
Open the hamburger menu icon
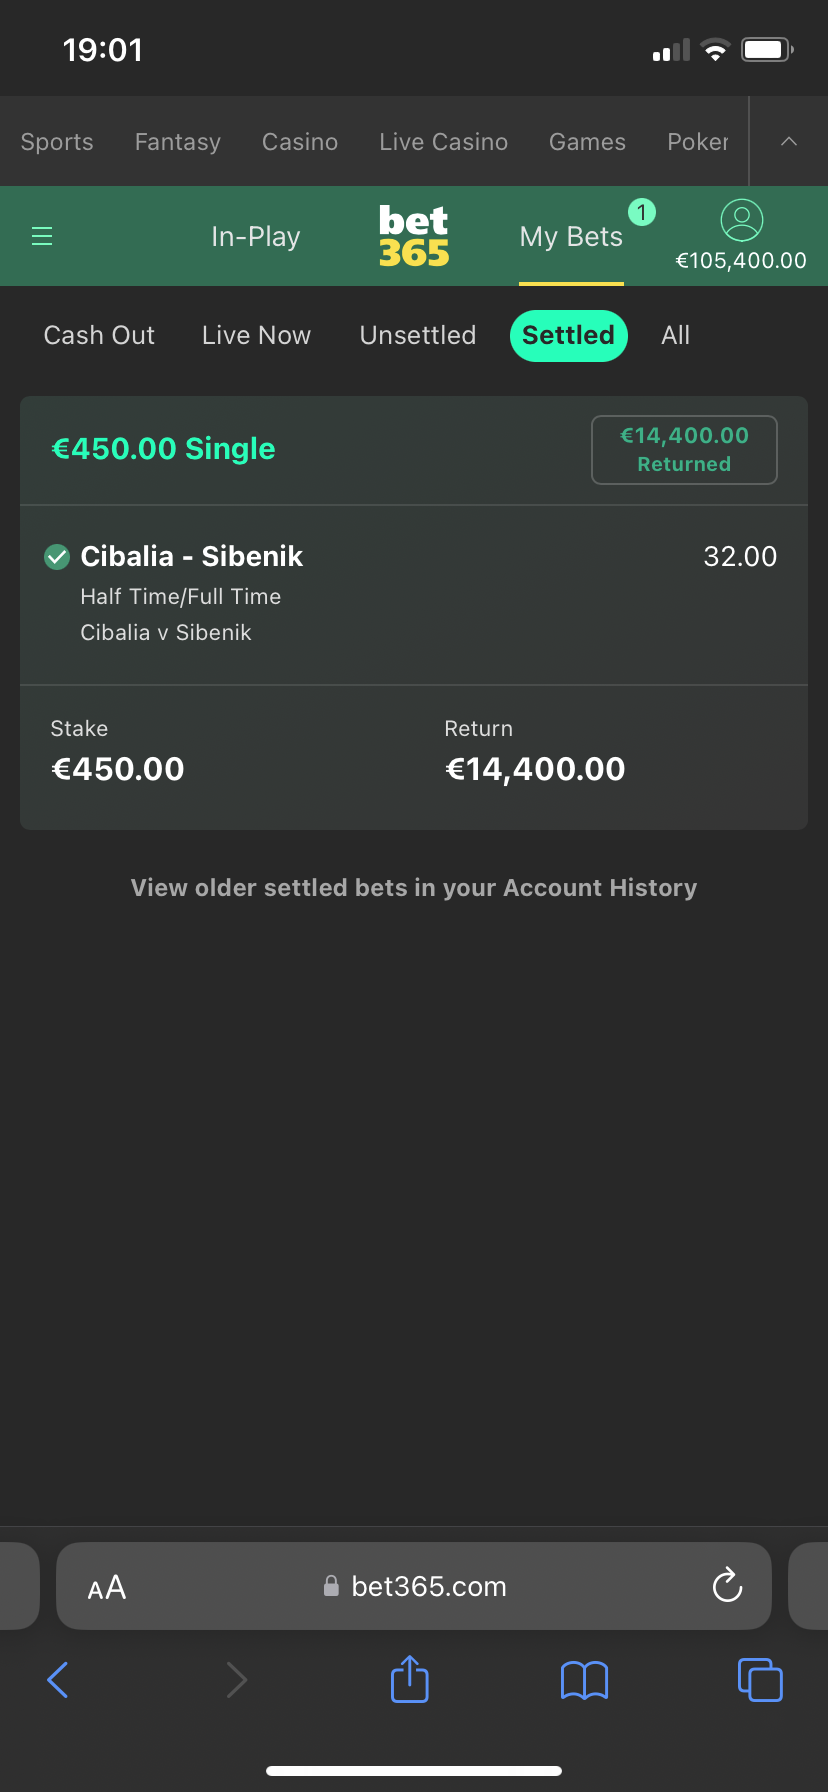[x=42, y=236]
